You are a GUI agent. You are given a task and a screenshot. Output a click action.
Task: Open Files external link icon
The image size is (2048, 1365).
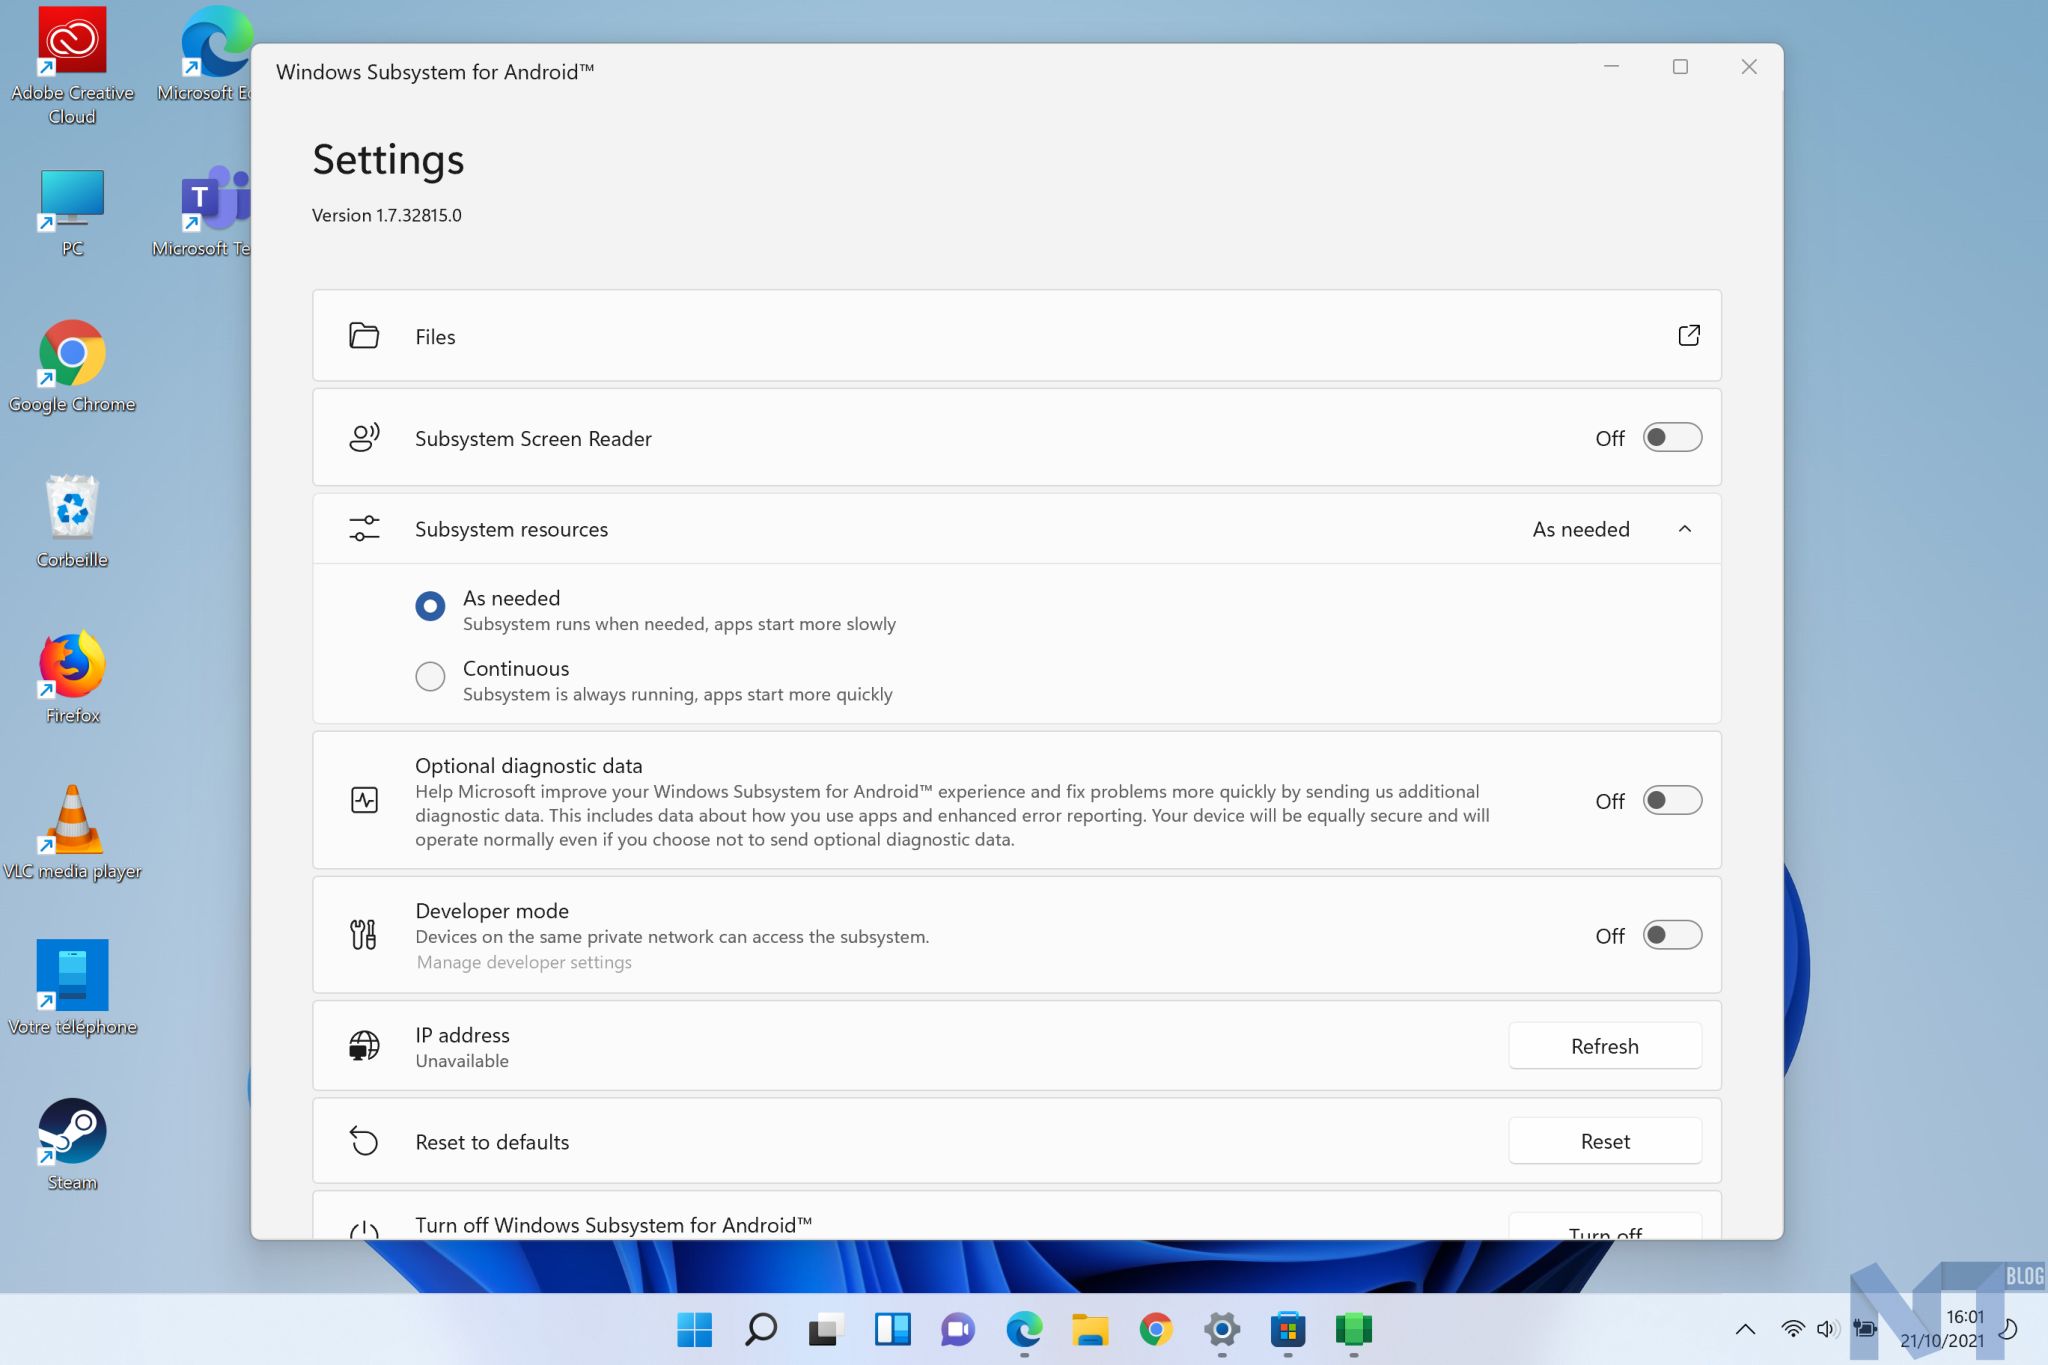1688,336
